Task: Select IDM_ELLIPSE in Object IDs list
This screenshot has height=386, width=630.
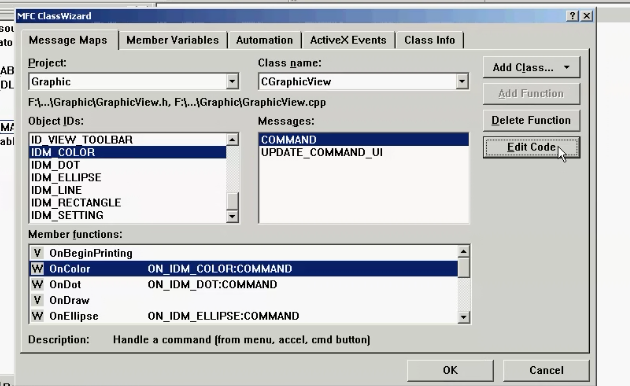Action: coord(128,178)
